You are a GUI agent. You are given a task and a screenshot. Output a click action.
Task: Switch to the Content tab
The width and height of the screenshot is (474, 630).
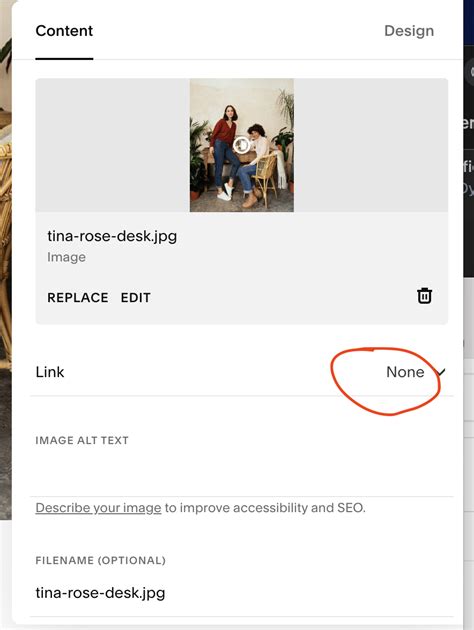point(64,31)
